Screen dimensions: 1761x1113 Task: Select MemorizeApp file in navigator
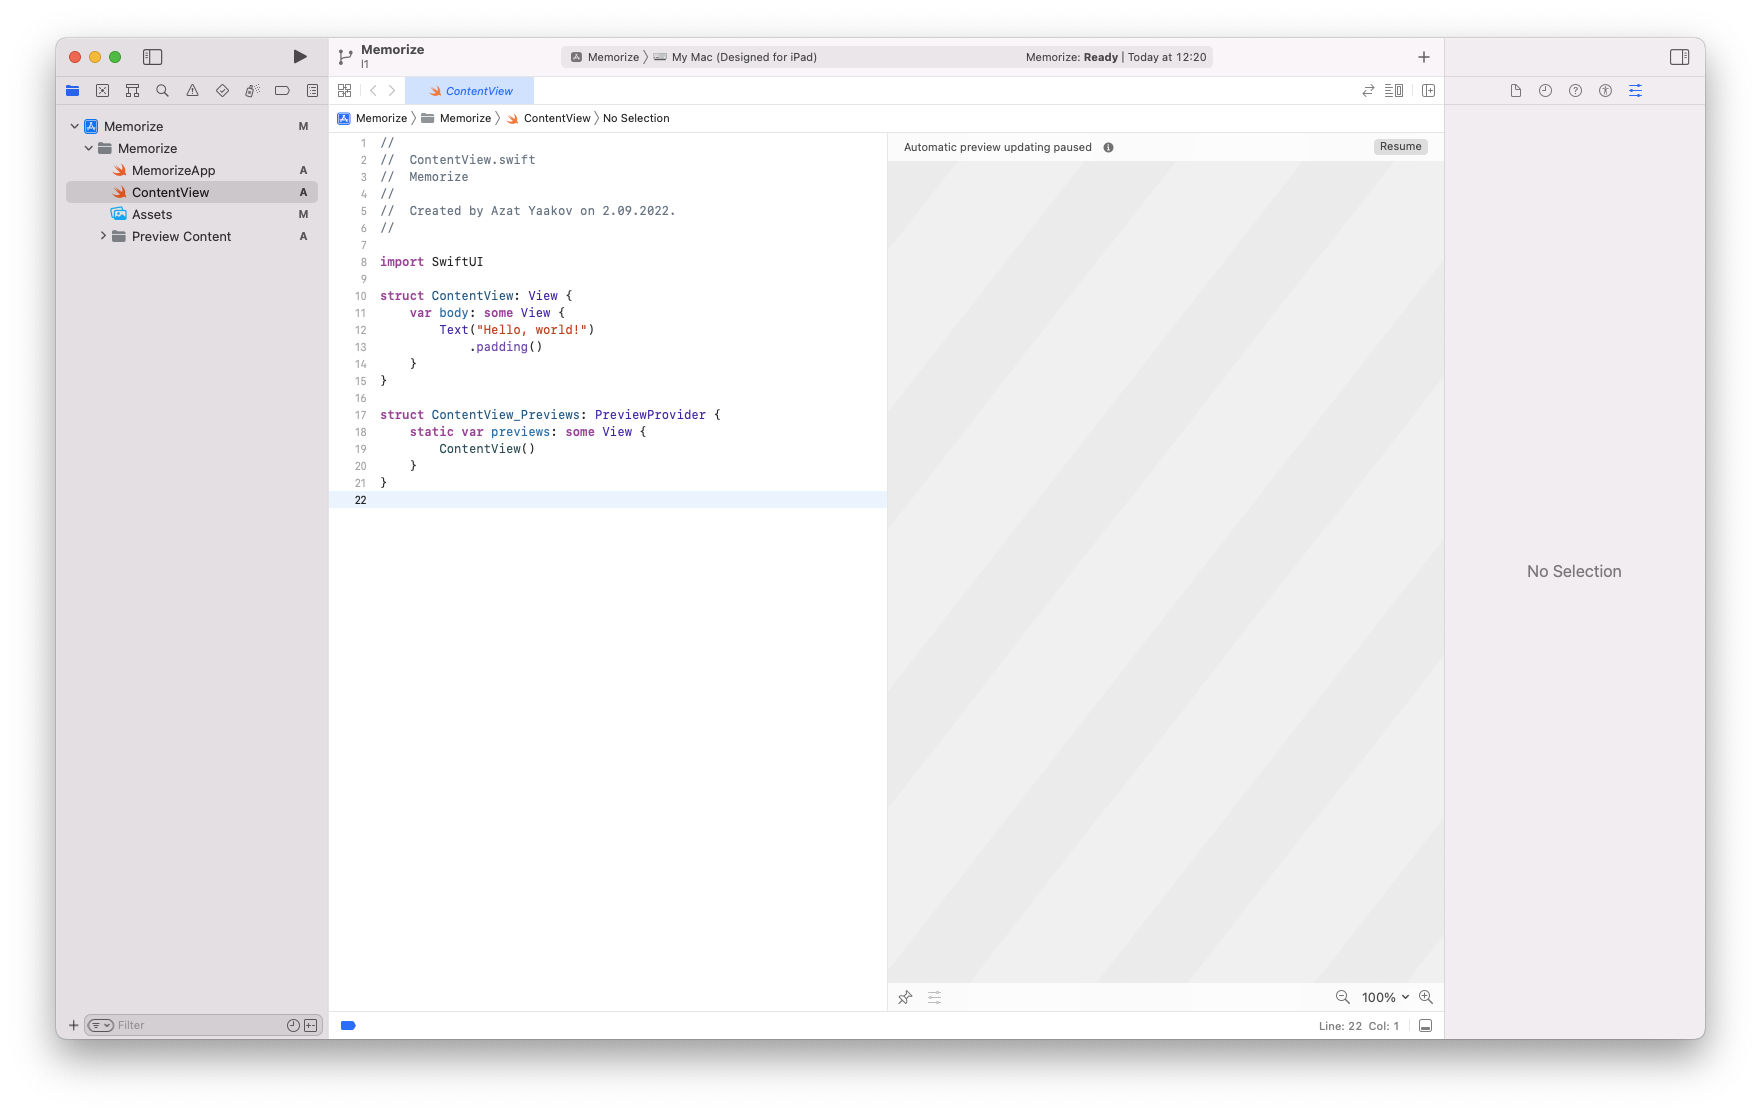tap(192, 170)
